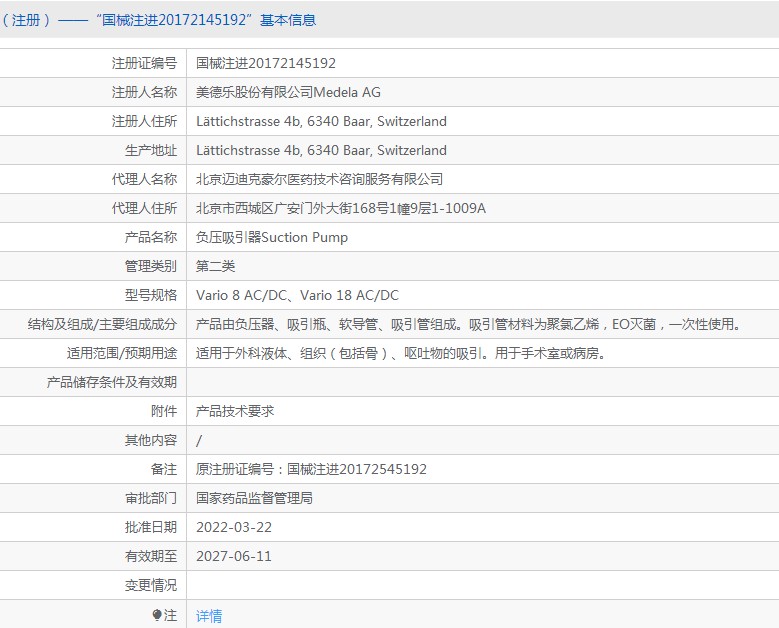Open the 详情 details link

point(209,616)
